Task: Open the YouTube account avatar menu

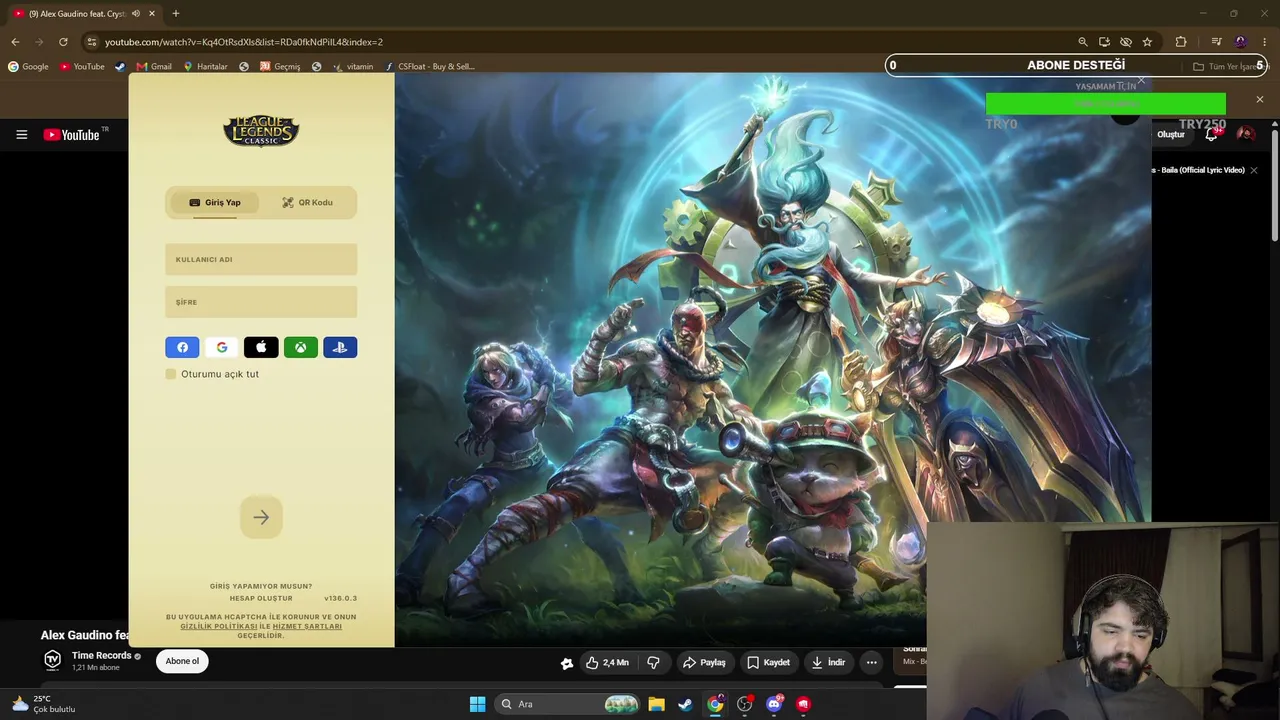Action: coord(1246,134)
